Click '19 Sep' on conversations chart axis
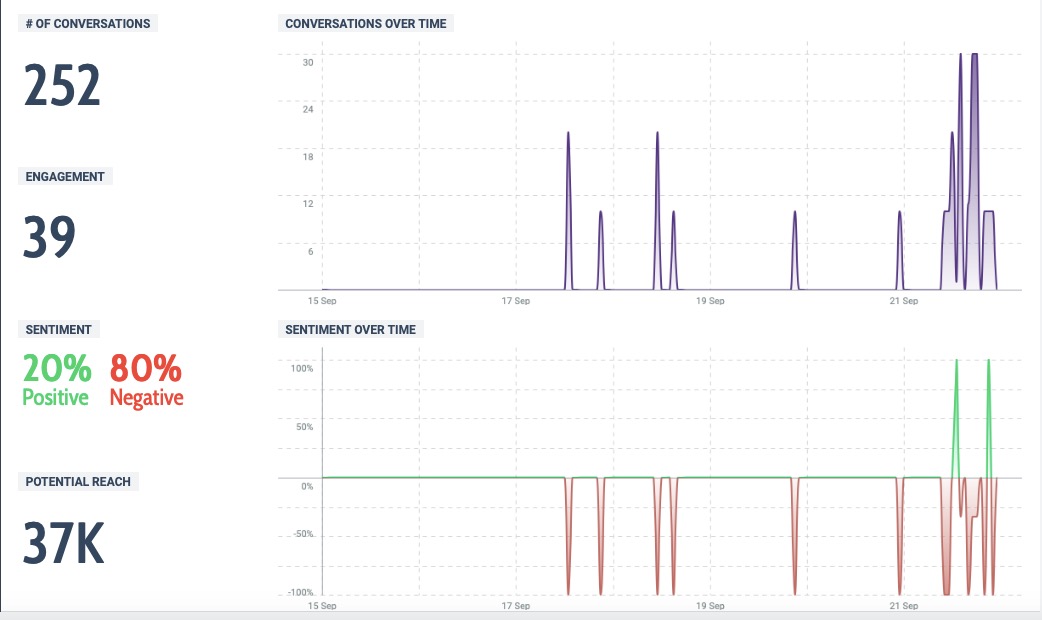 (709, 300)
